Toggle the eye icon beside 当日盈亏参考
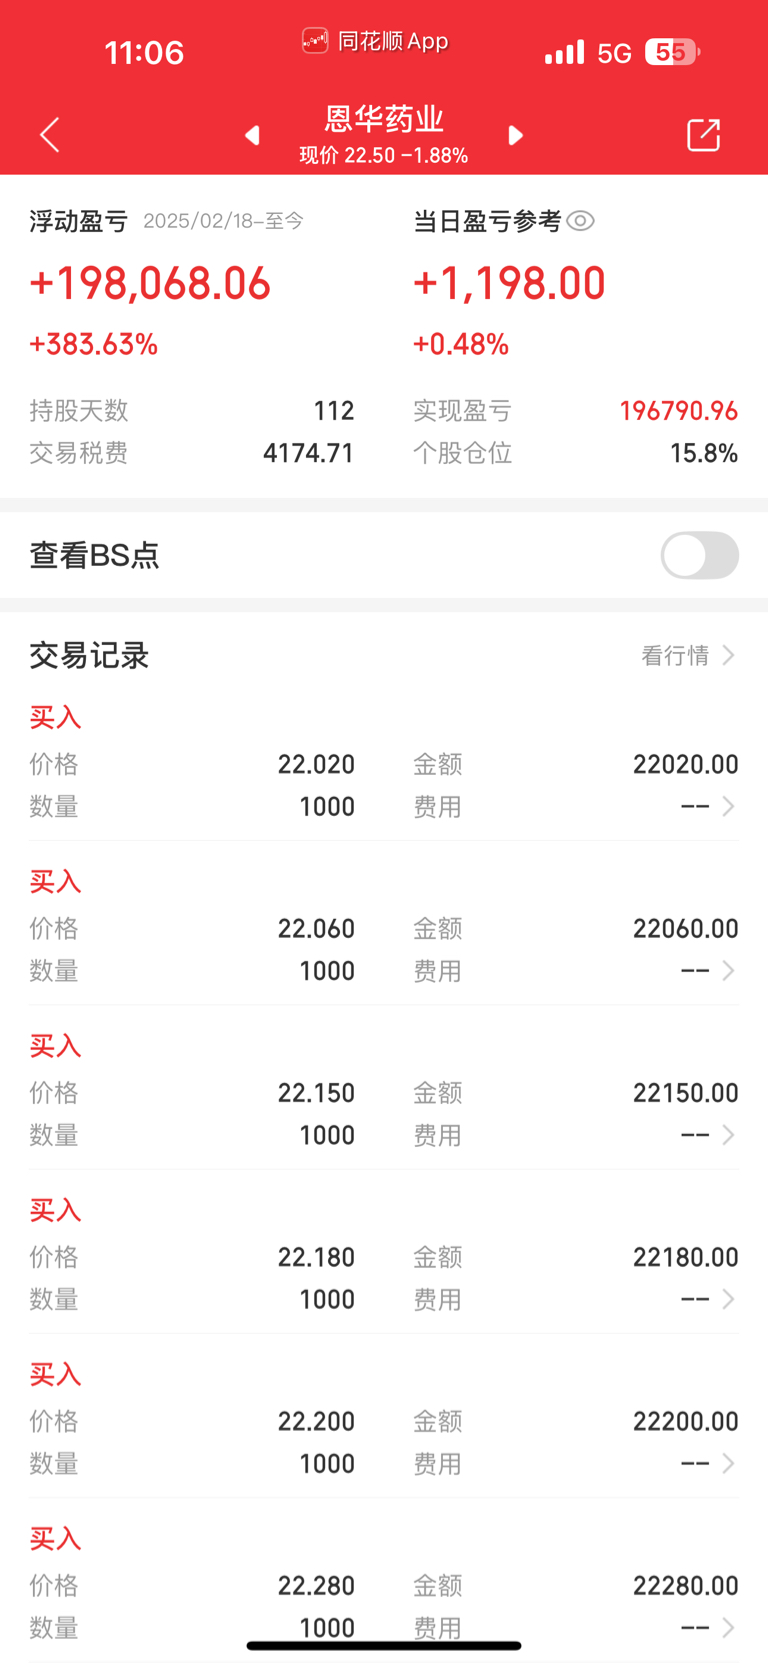This screenshot has width=768, height=1665. click(581, 221)
